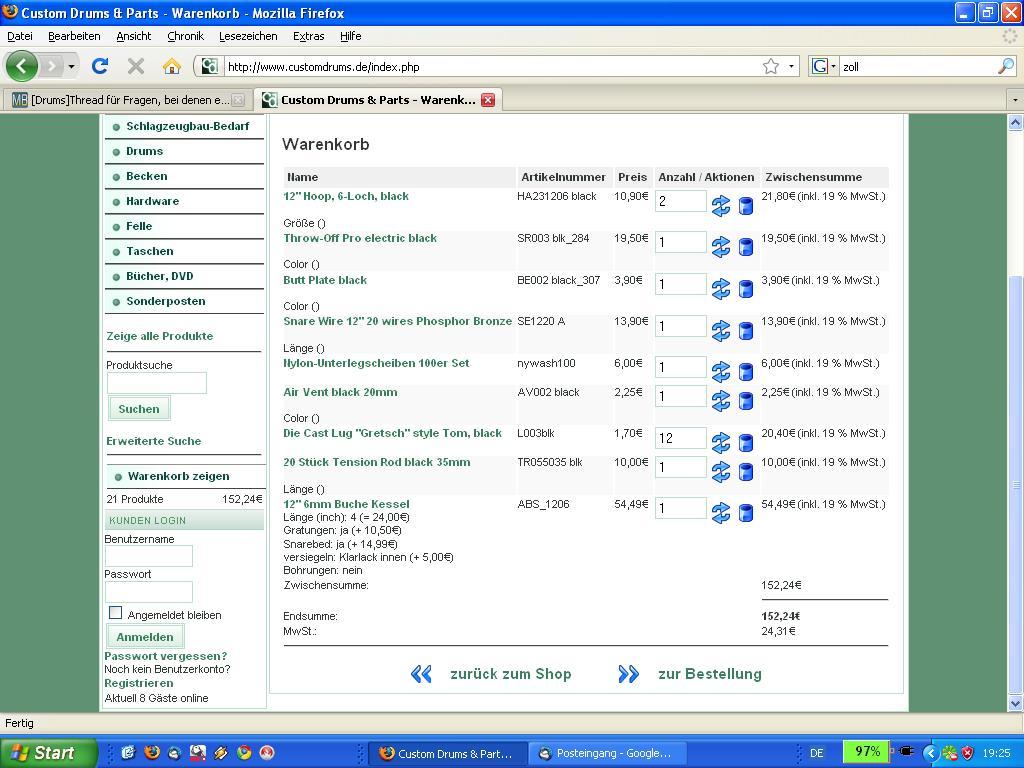
Task: Reload the current page
Action: [100, 66]
